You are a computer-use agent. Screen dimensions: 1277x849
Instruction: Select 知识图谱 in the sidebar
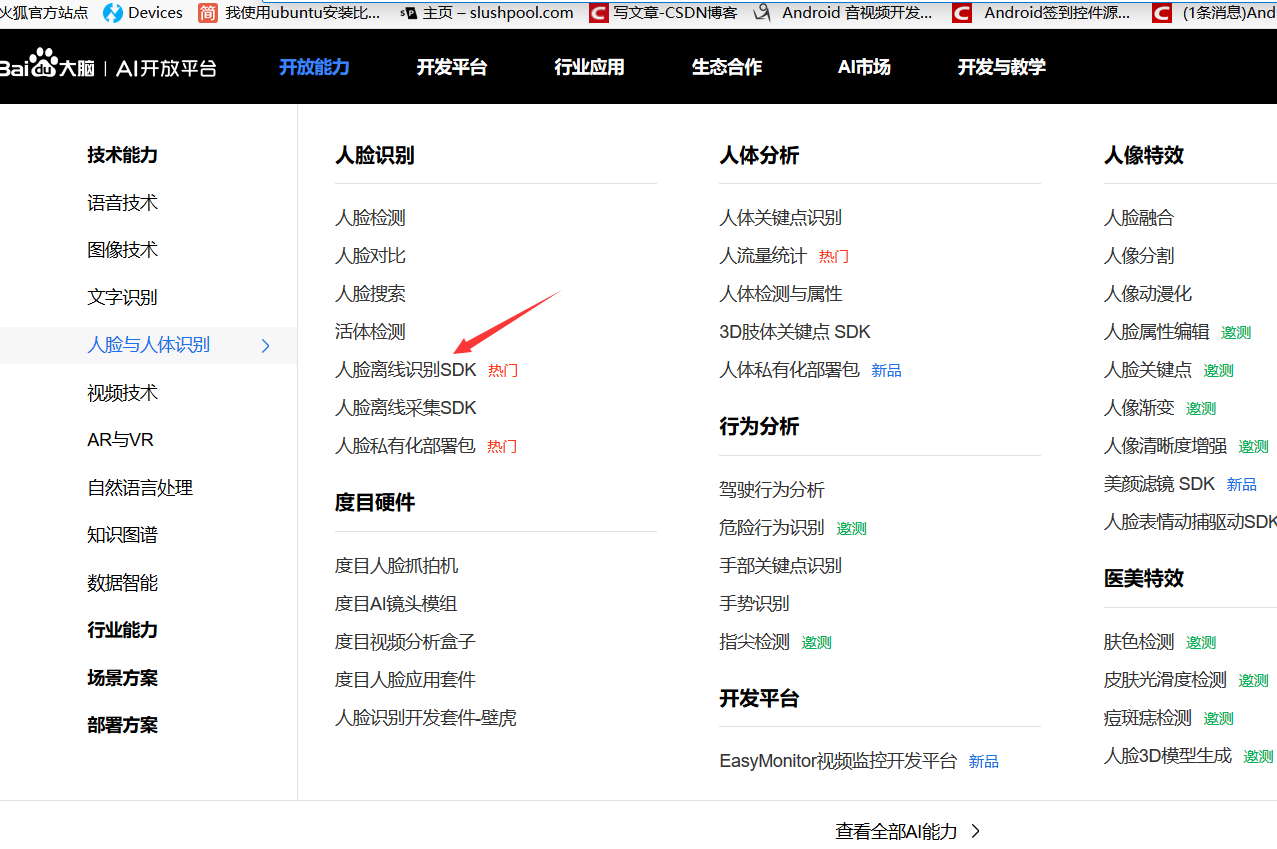pyautogui.click(x=122, y=535)
